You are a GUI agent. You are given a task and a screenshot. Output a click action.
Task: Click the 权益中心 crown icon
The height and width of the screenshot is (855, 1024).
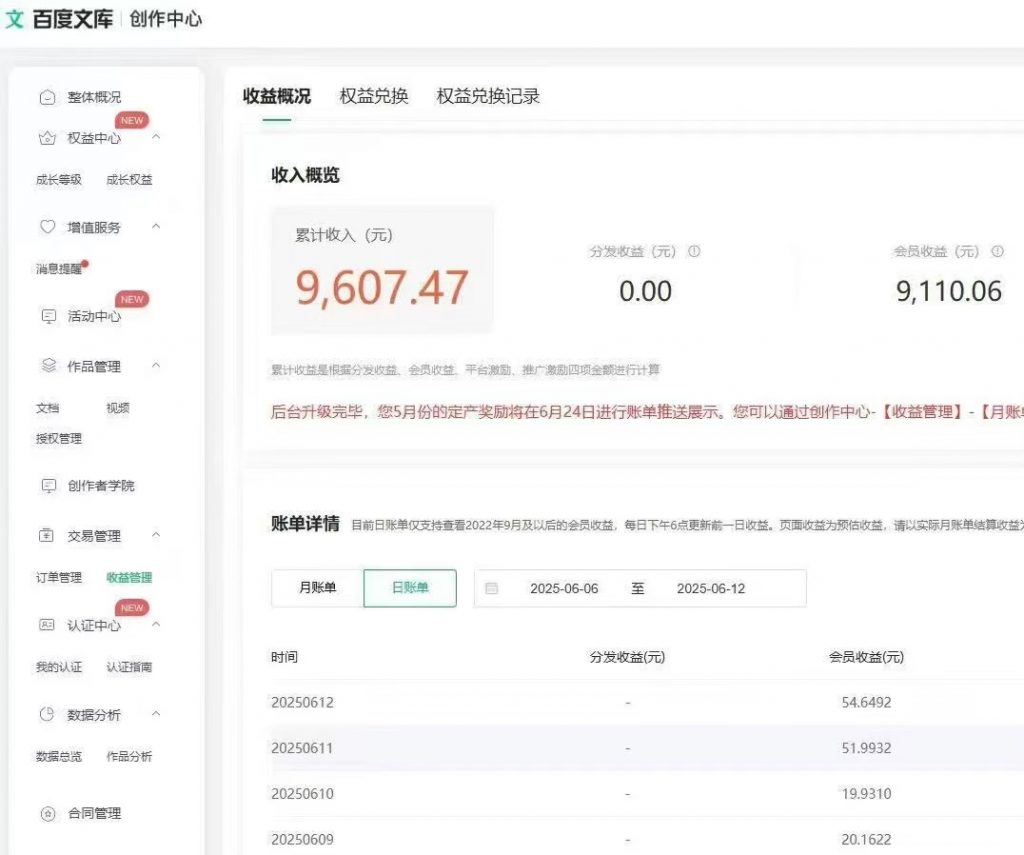pos(47,137)
